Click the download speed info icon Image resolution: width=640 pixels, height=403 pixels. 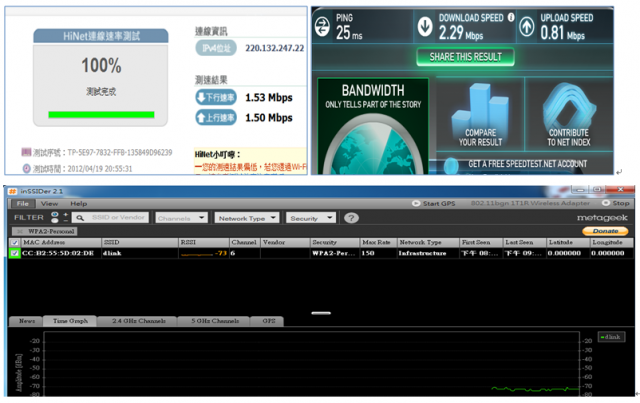click(511, 17)
